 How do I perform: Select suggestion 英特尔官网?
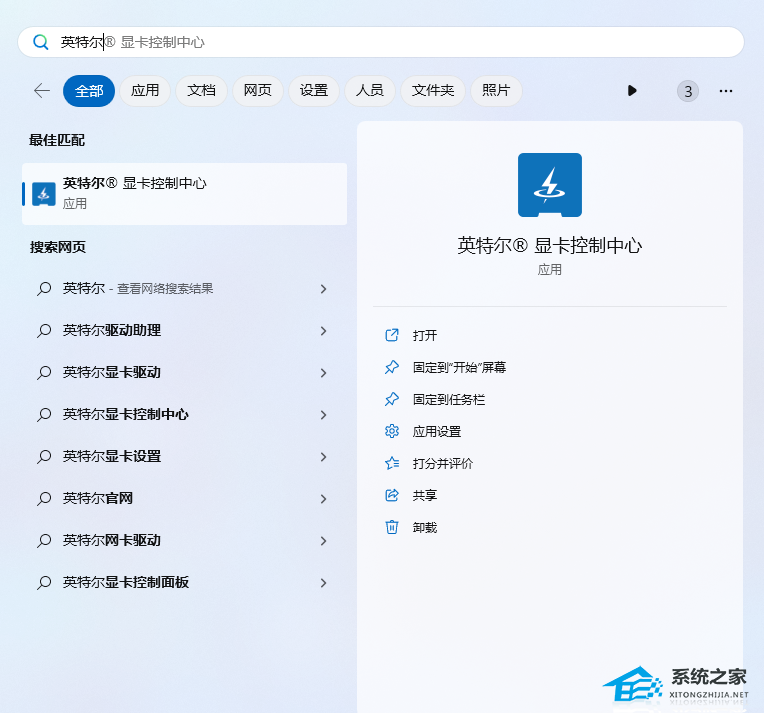(185, 499)
